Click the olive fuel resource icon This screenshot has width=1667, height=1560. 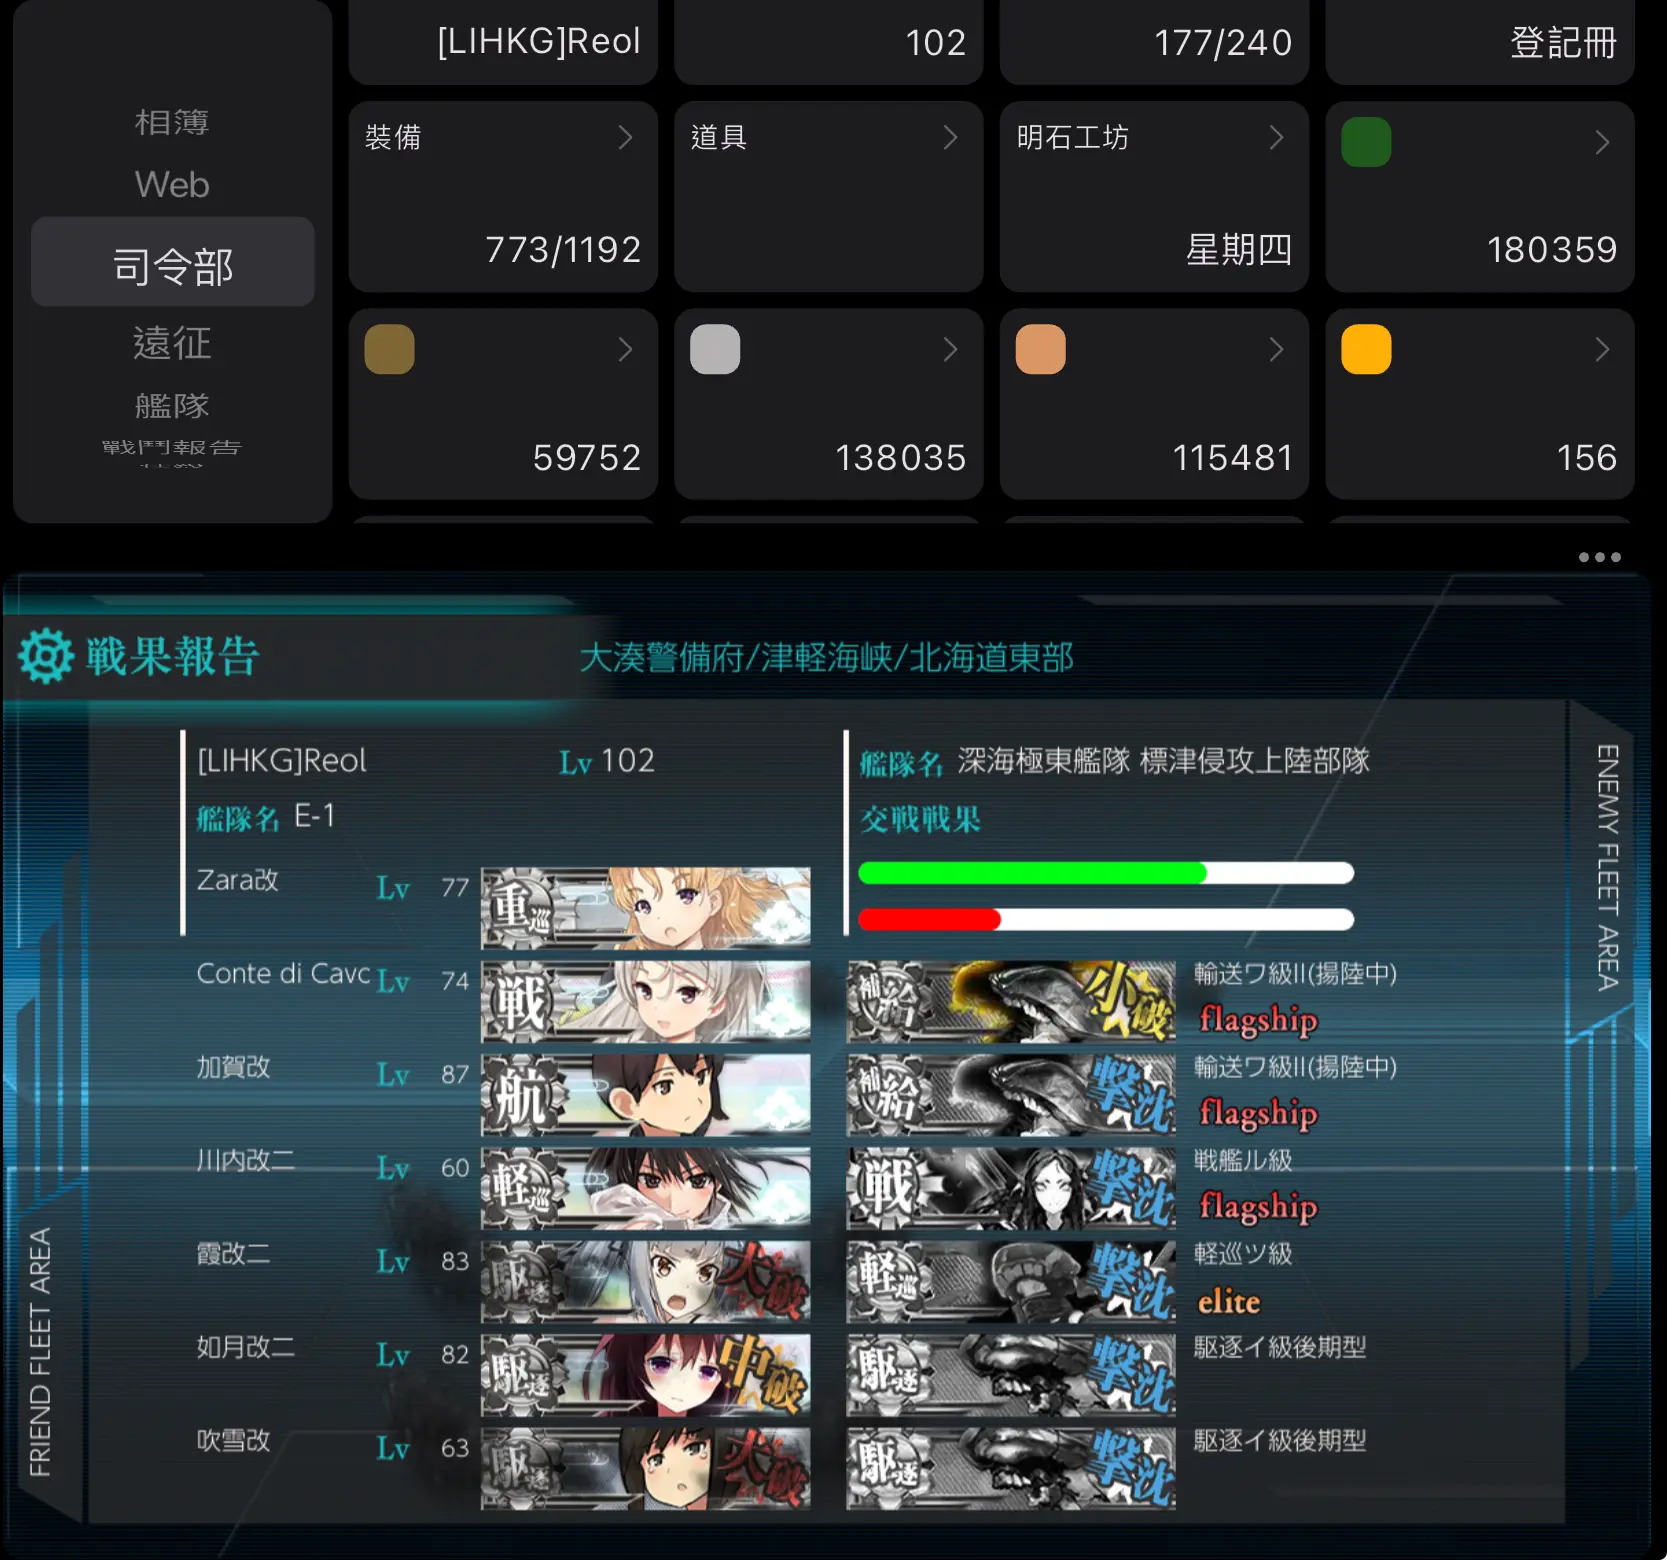[390, 350]
